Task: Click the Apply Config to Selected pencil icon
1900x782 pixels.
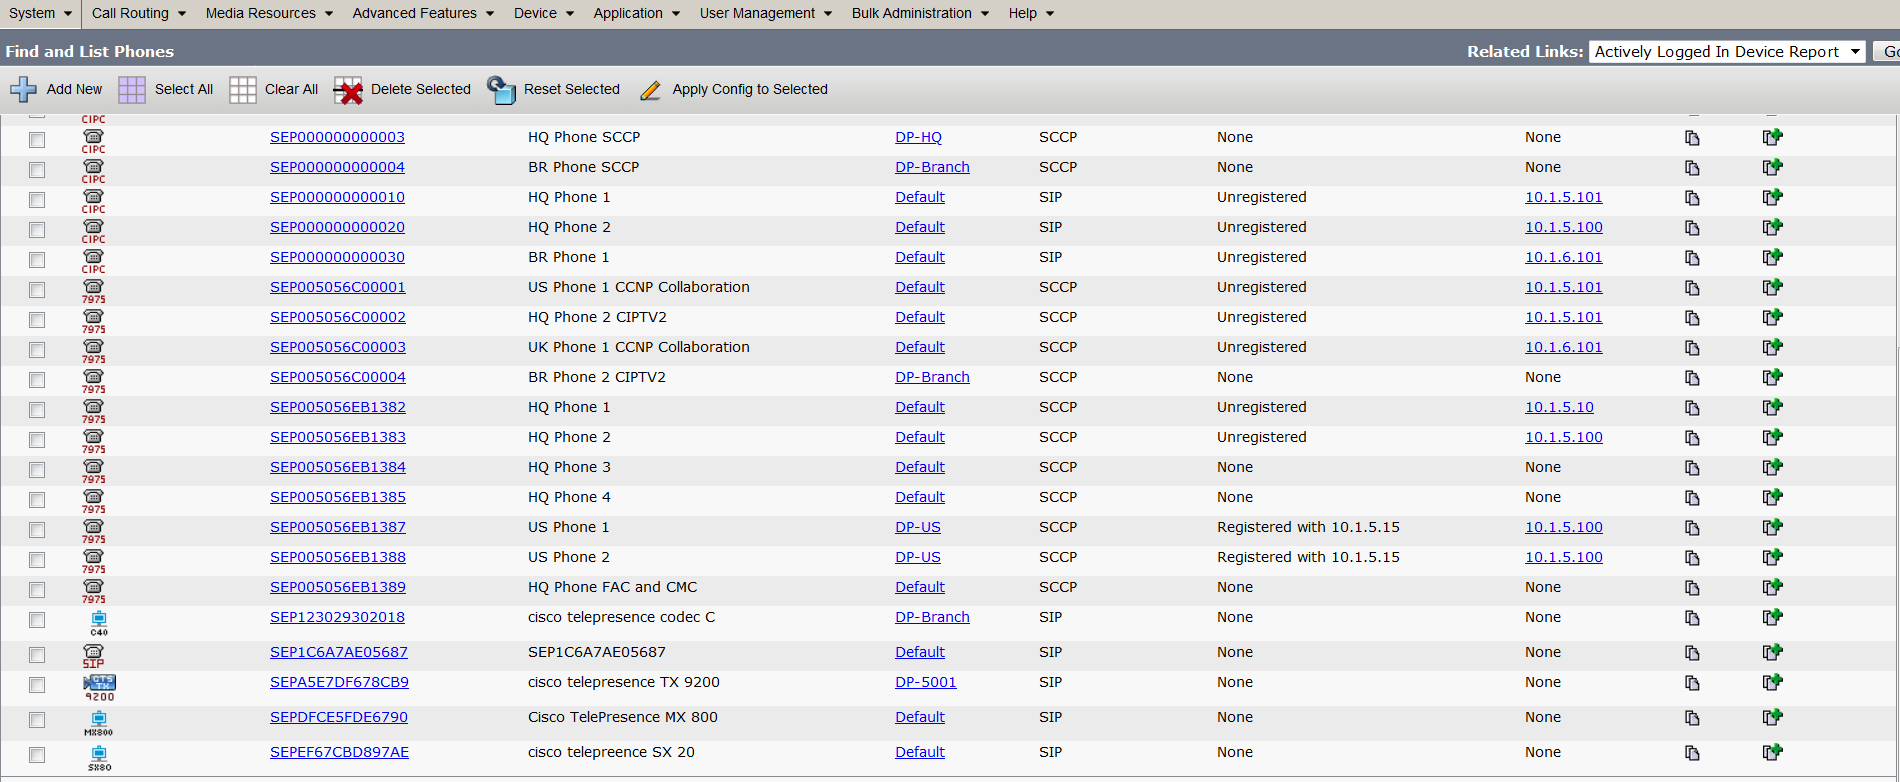Action: 650,90
